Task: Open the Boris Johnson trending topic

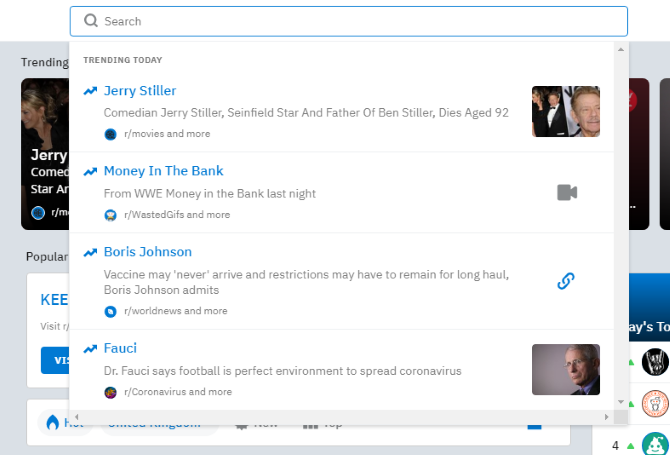Action: pos(147,252)
